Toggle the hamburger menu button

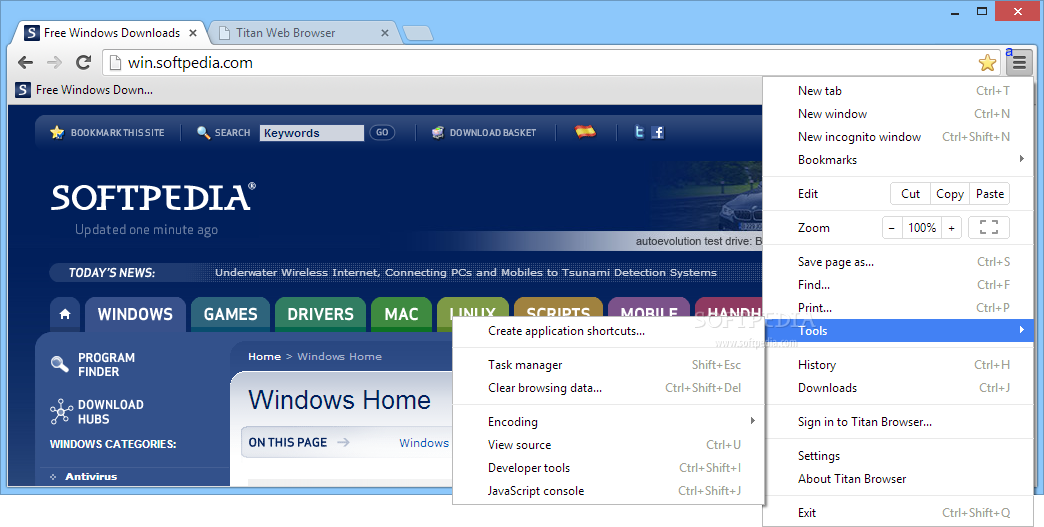coord(1019,63)
